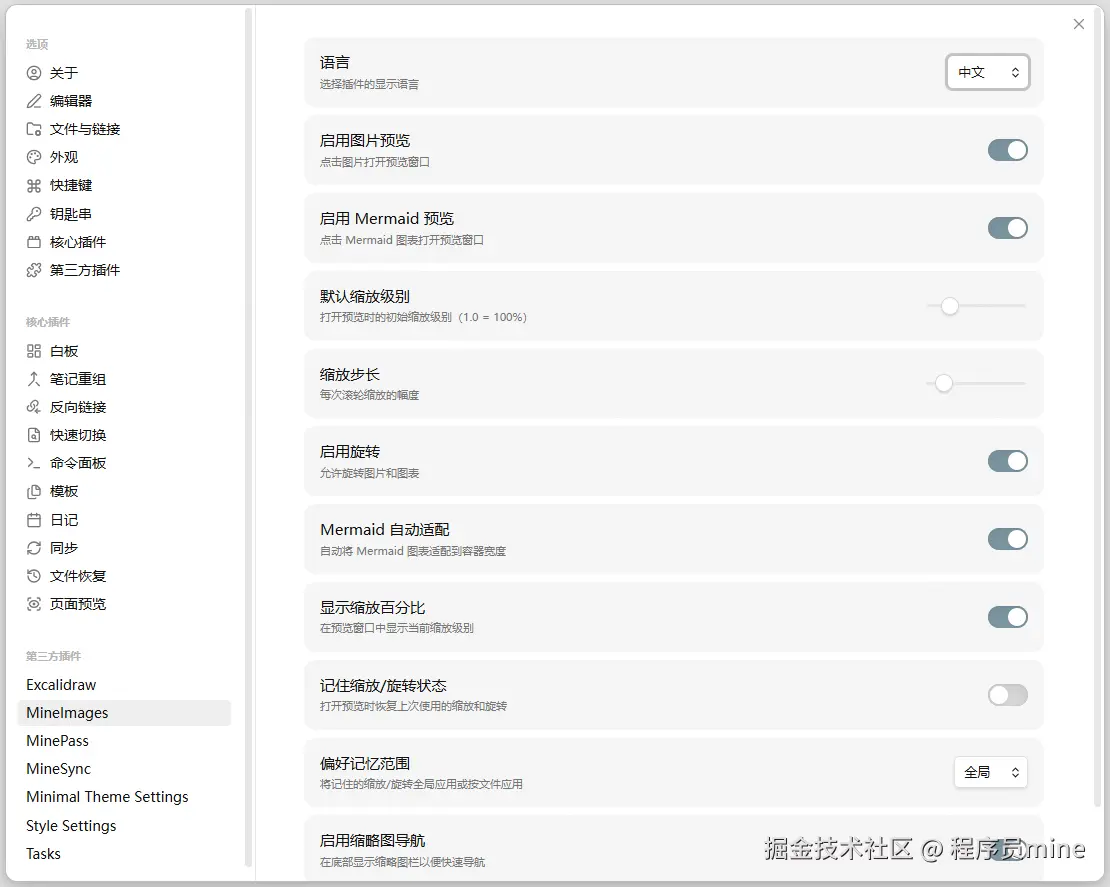The width and height of the screenshot is (1110, 887).
Task: Click the 关于 person icon in the sidebar
Action: click(x=33, y=73)
